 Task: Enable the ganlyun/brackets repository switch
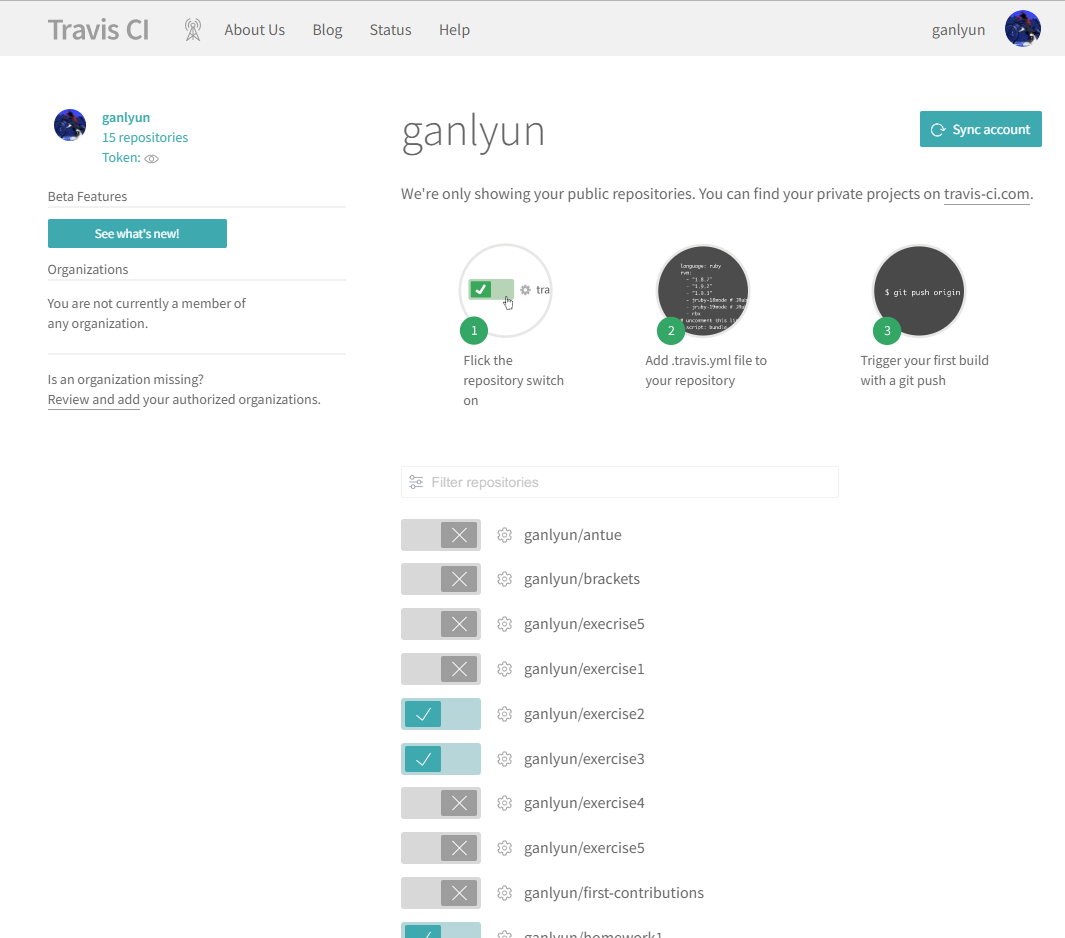(x=441, y=579)
